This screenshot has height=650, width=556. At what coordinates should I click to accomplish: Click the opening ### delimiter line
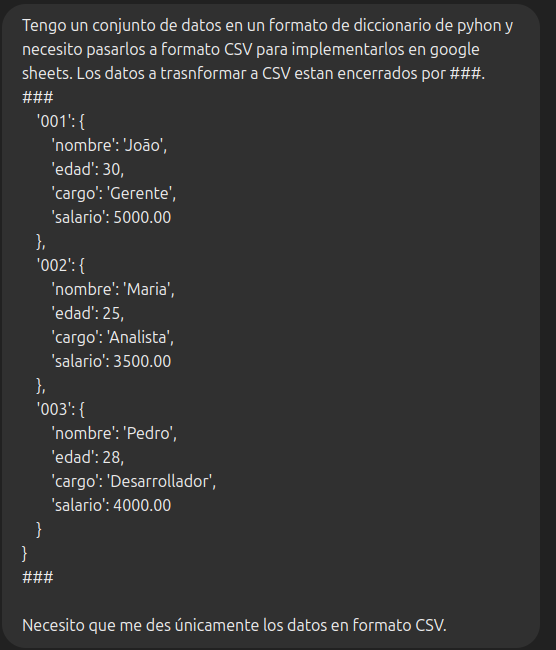tap(38, 97)
